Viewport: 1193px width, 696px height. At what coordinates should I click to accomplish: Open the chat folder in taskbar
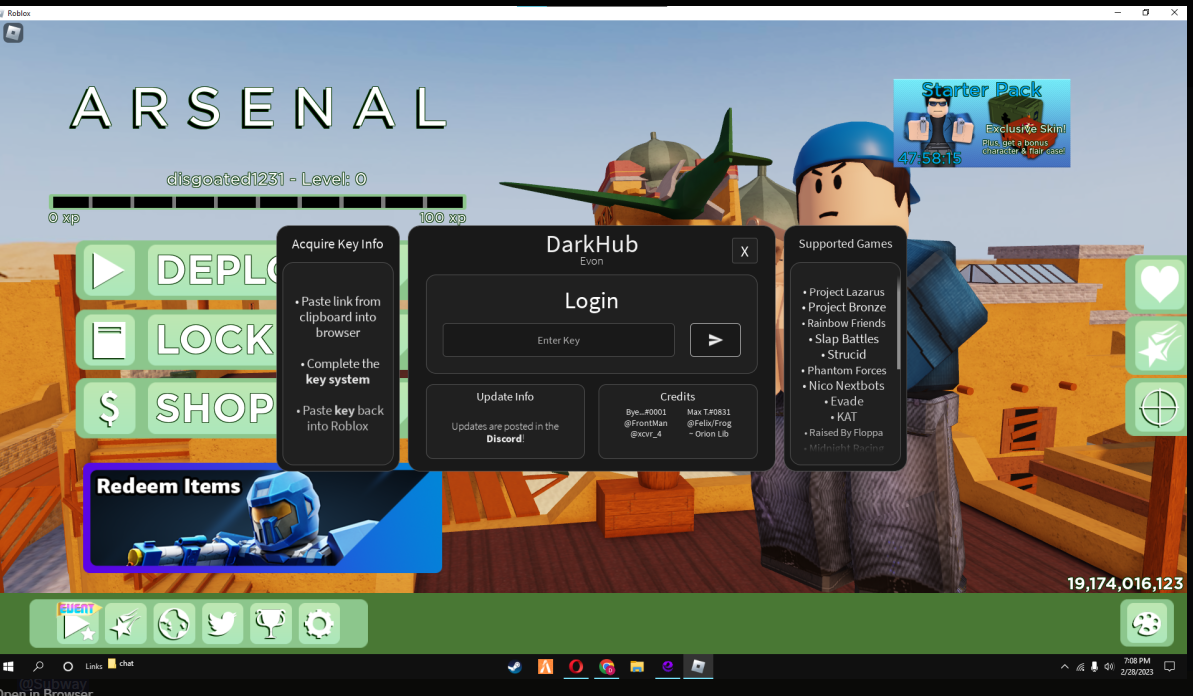pyautogui.click(x=121, y=663)
